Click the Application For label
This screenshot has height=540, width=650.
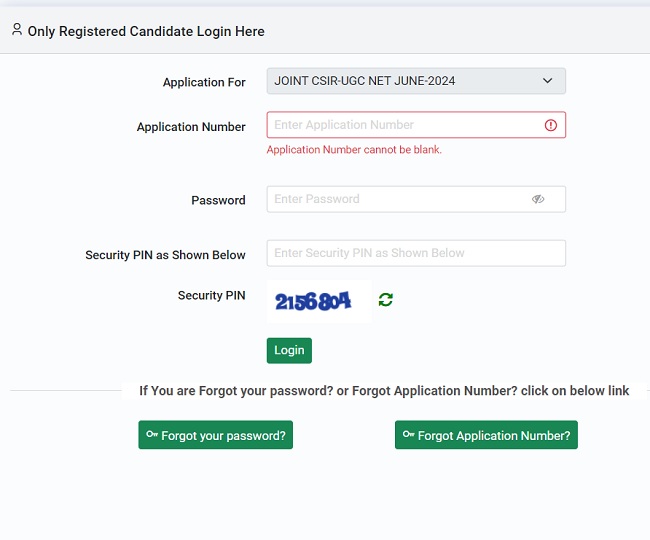click(x=204, y=82)
